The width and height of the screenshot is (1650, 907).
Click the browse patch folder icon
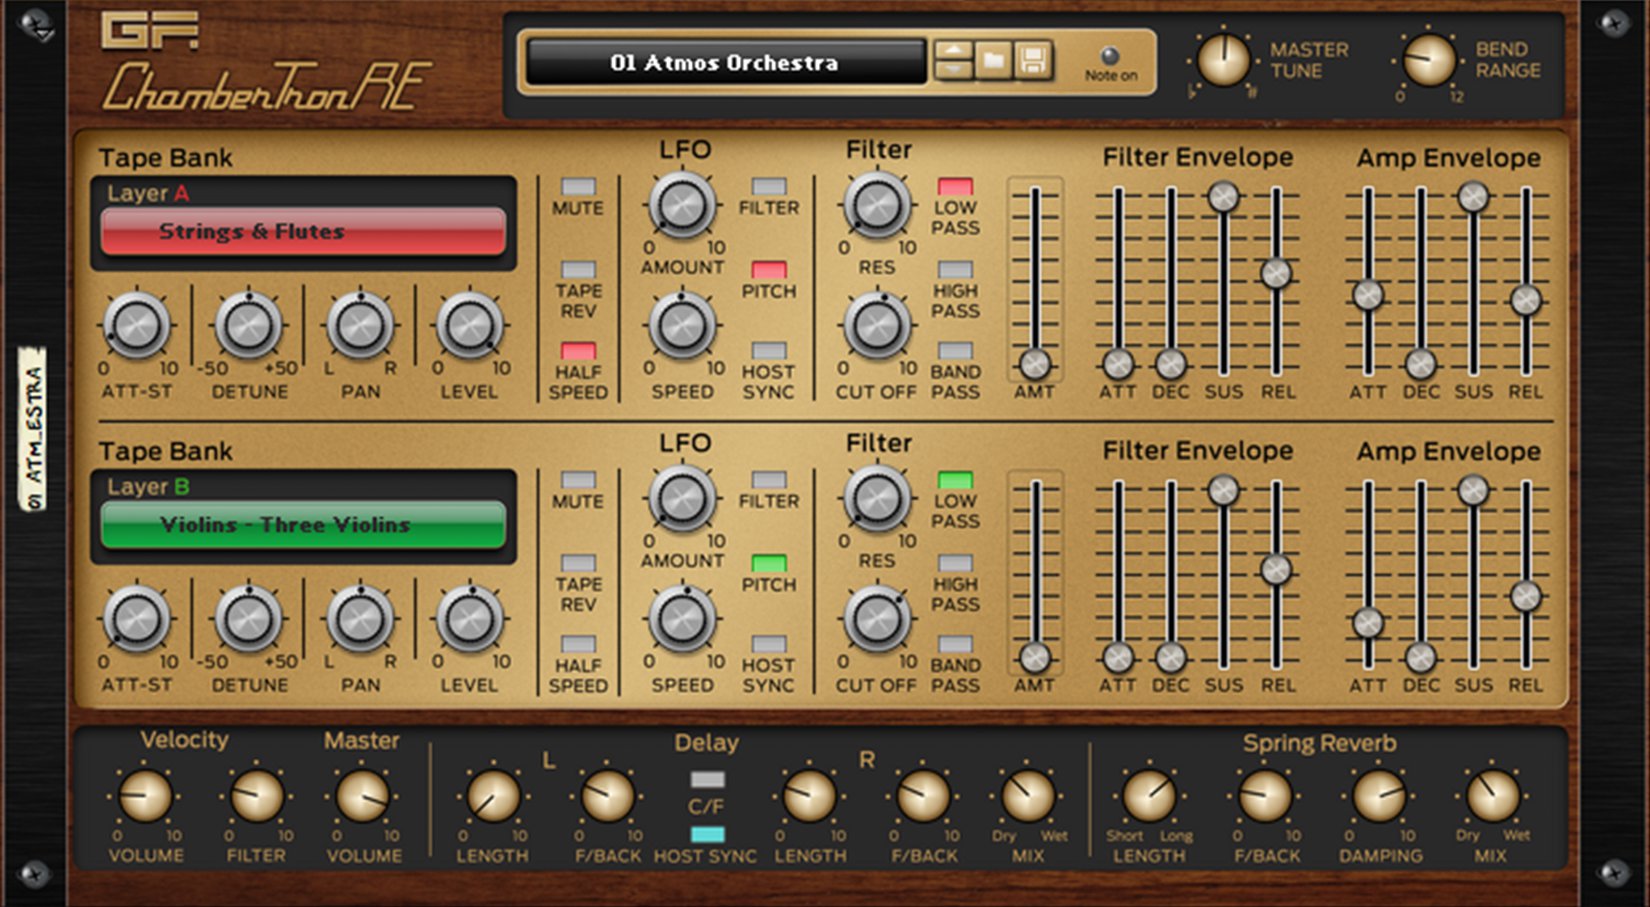coord(993,62)
